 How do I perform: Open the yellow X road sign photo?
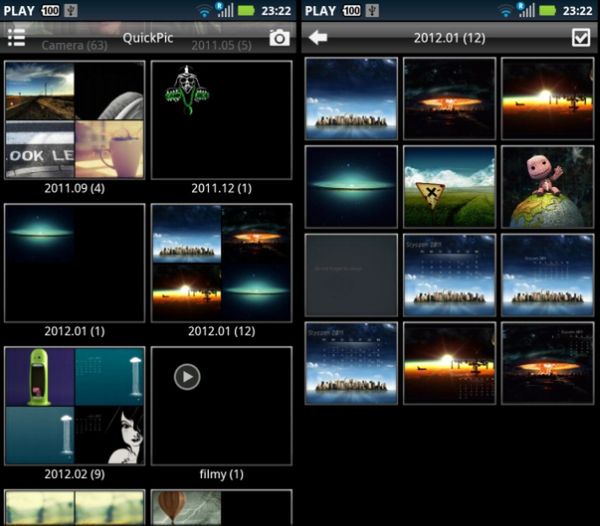[x=450, y=187]
